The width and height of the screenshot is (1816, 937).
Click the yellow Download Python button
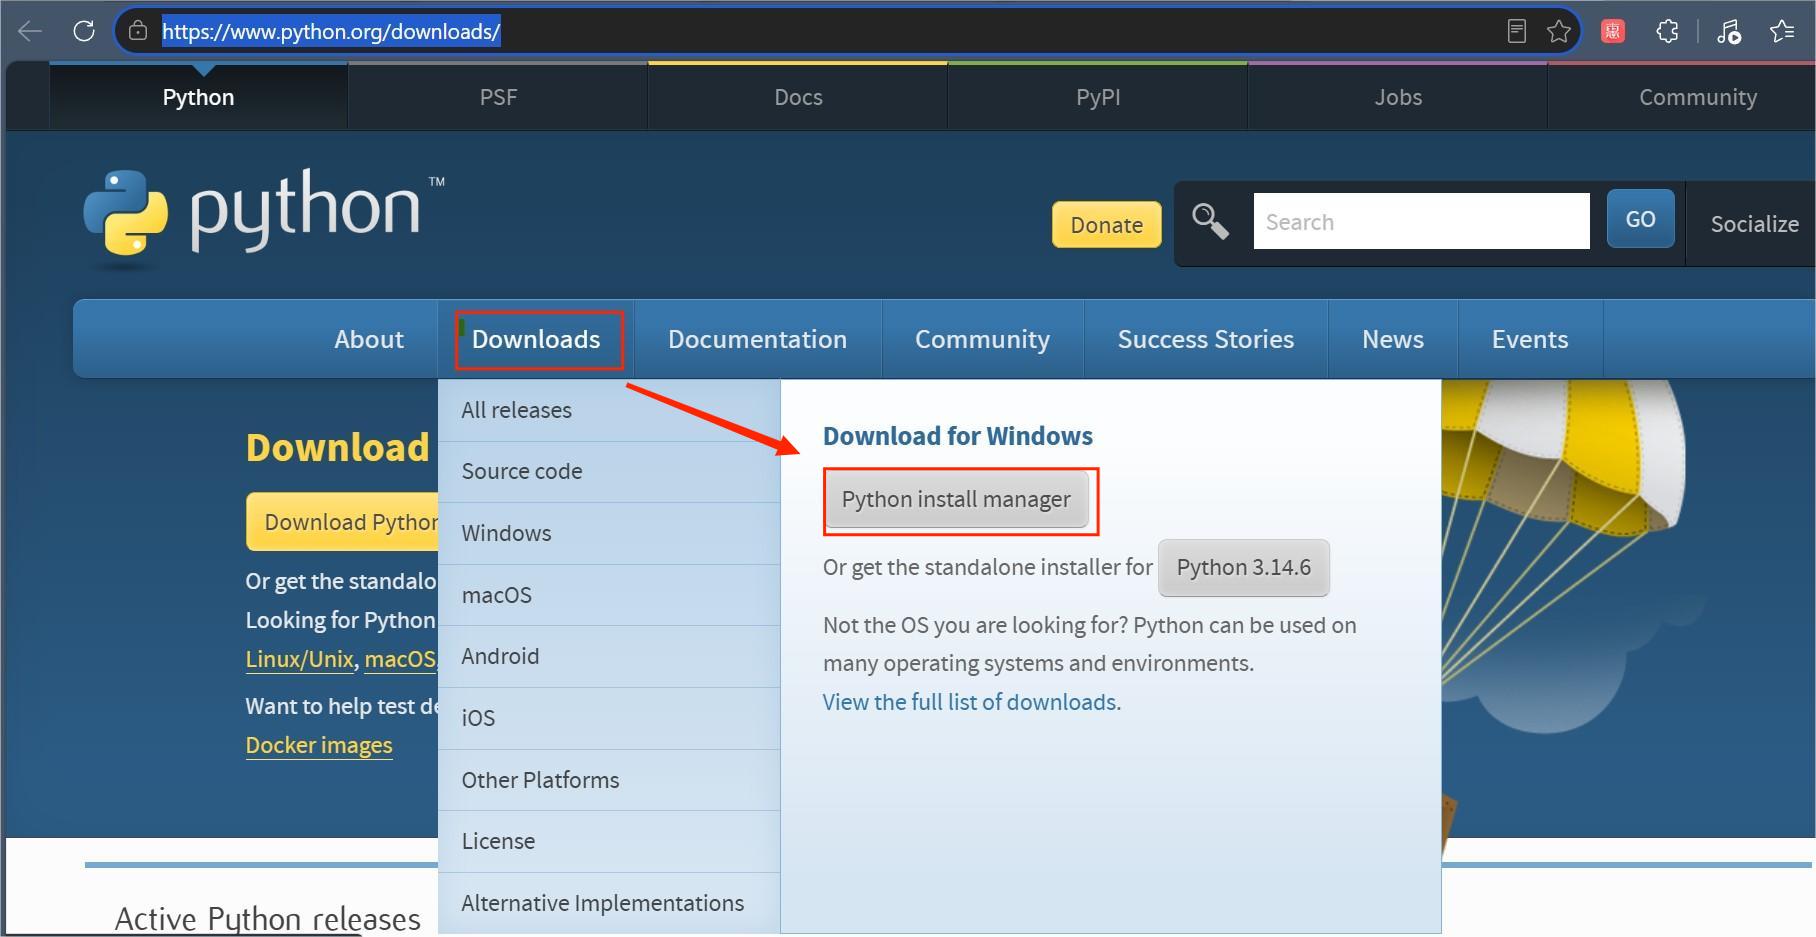tap(342, 522)
